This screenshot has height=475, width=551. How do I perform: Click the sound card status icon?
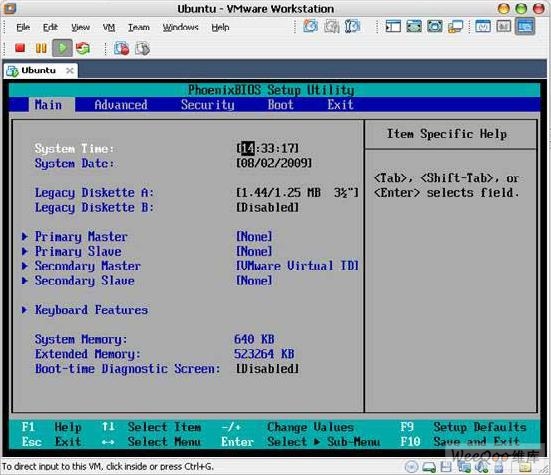(x=482, y=467)
